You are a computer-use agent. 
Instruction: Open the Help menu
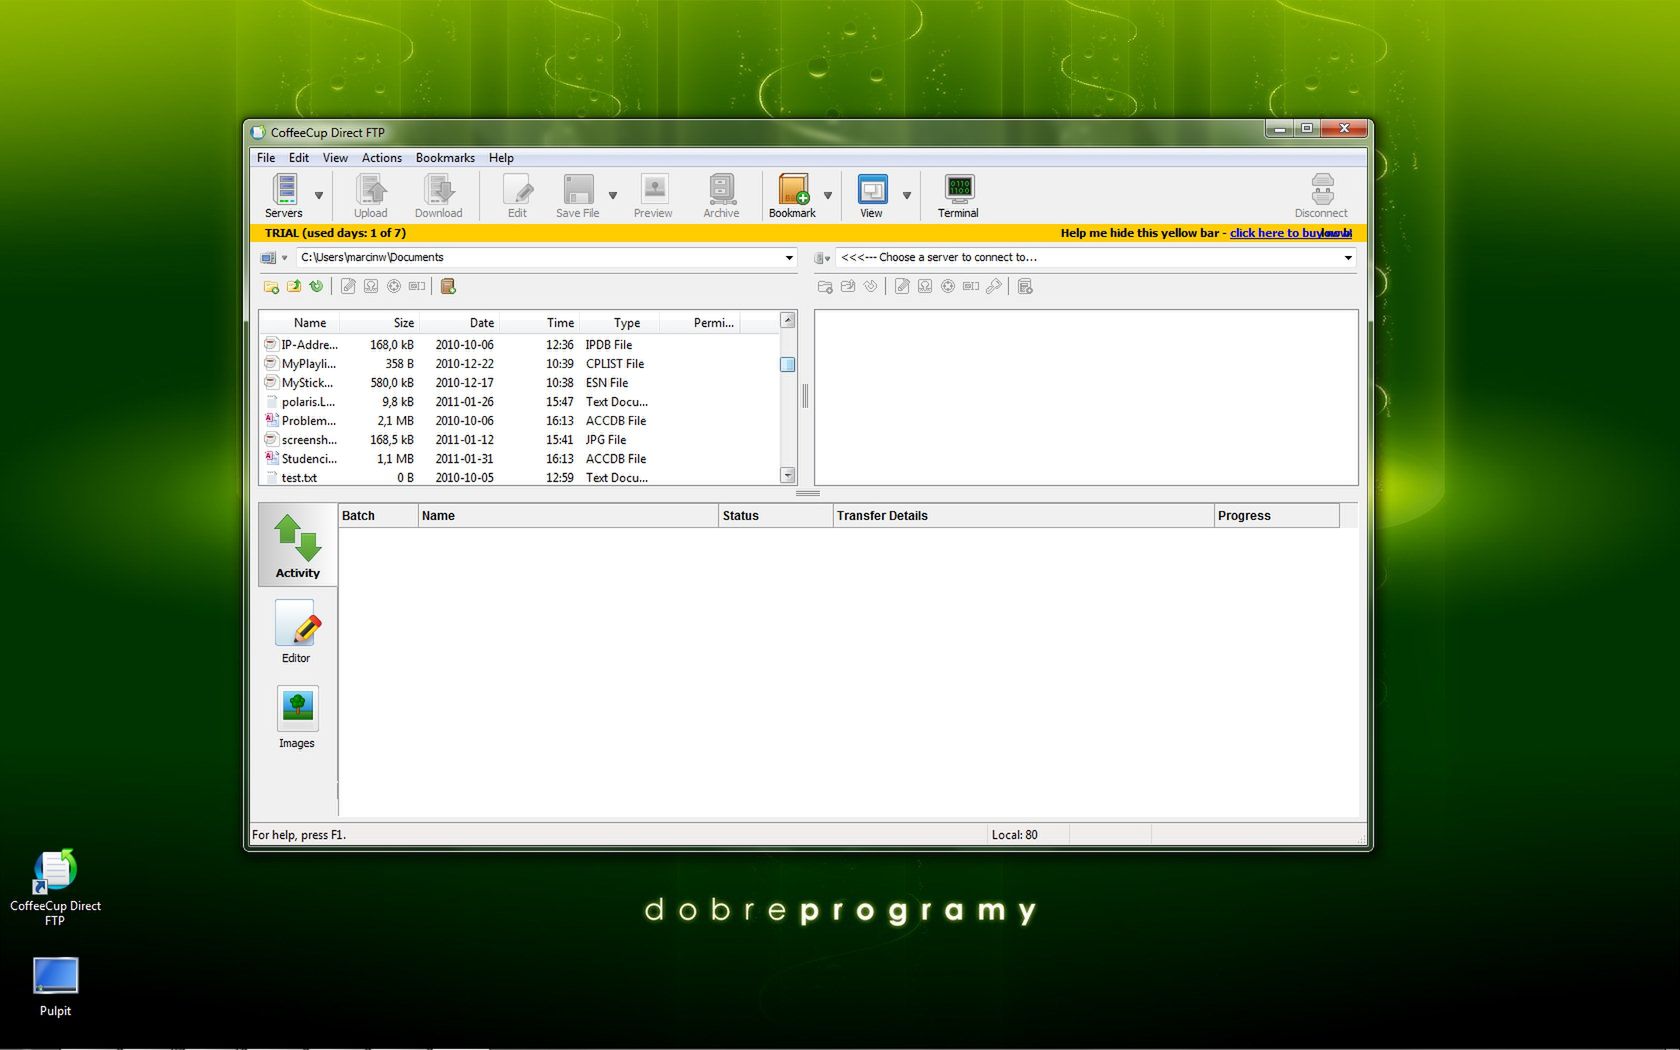[x=501, y=158]
